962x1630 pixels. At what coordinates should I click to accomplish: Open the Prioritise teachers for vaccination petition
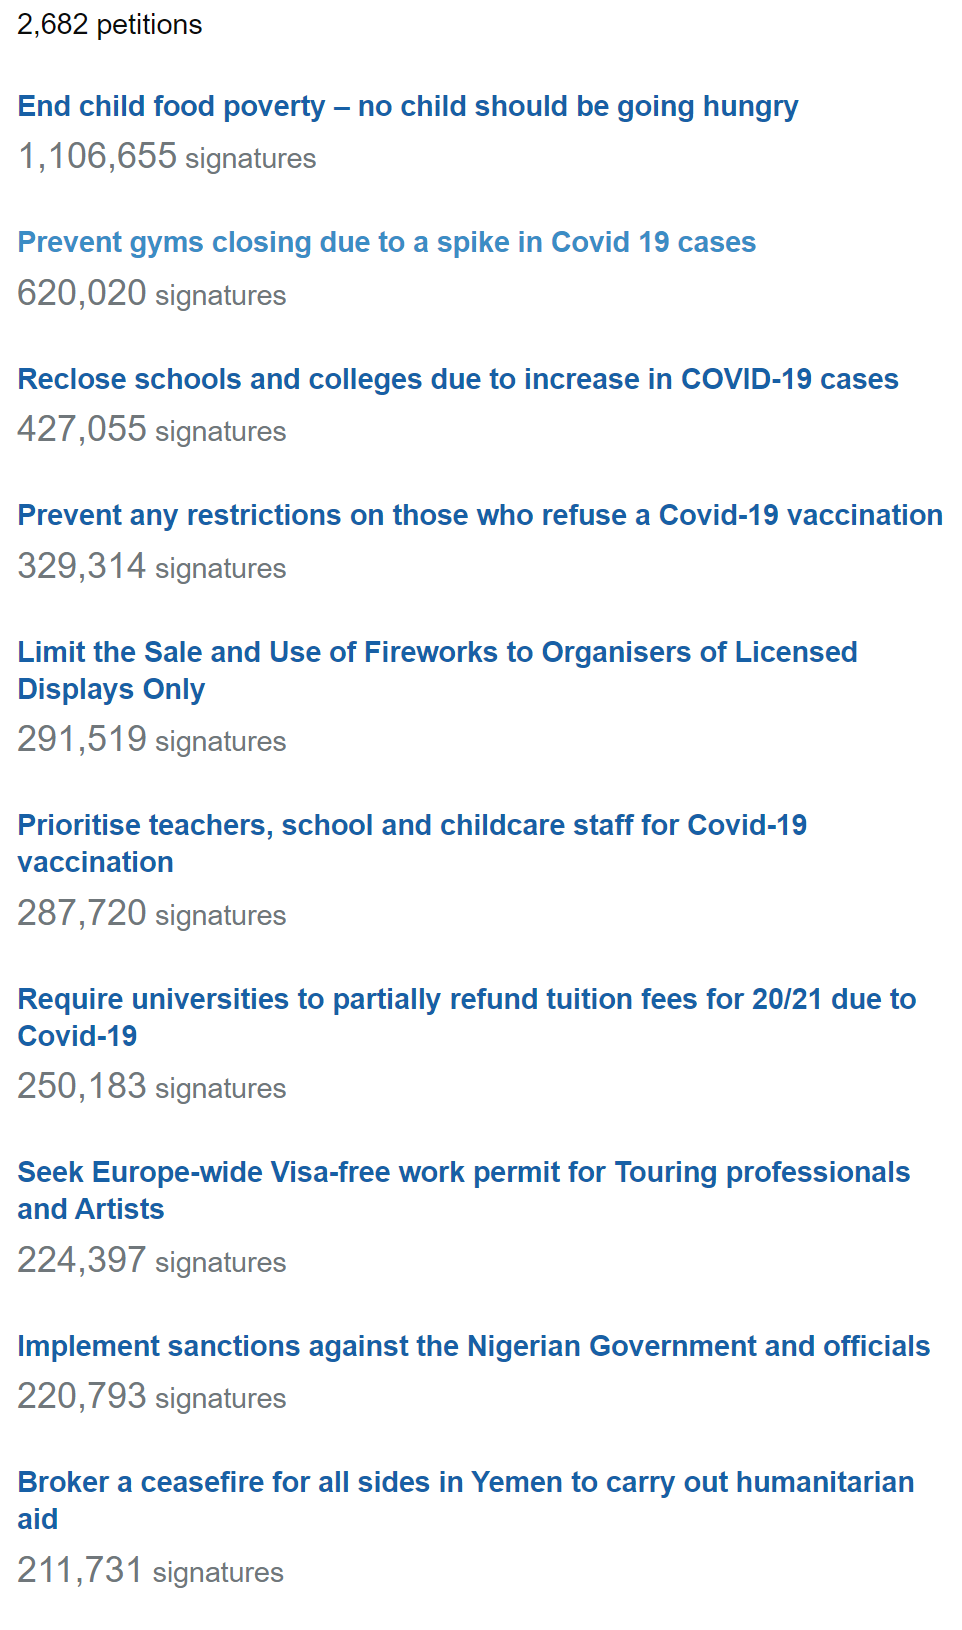pos(411,826)
